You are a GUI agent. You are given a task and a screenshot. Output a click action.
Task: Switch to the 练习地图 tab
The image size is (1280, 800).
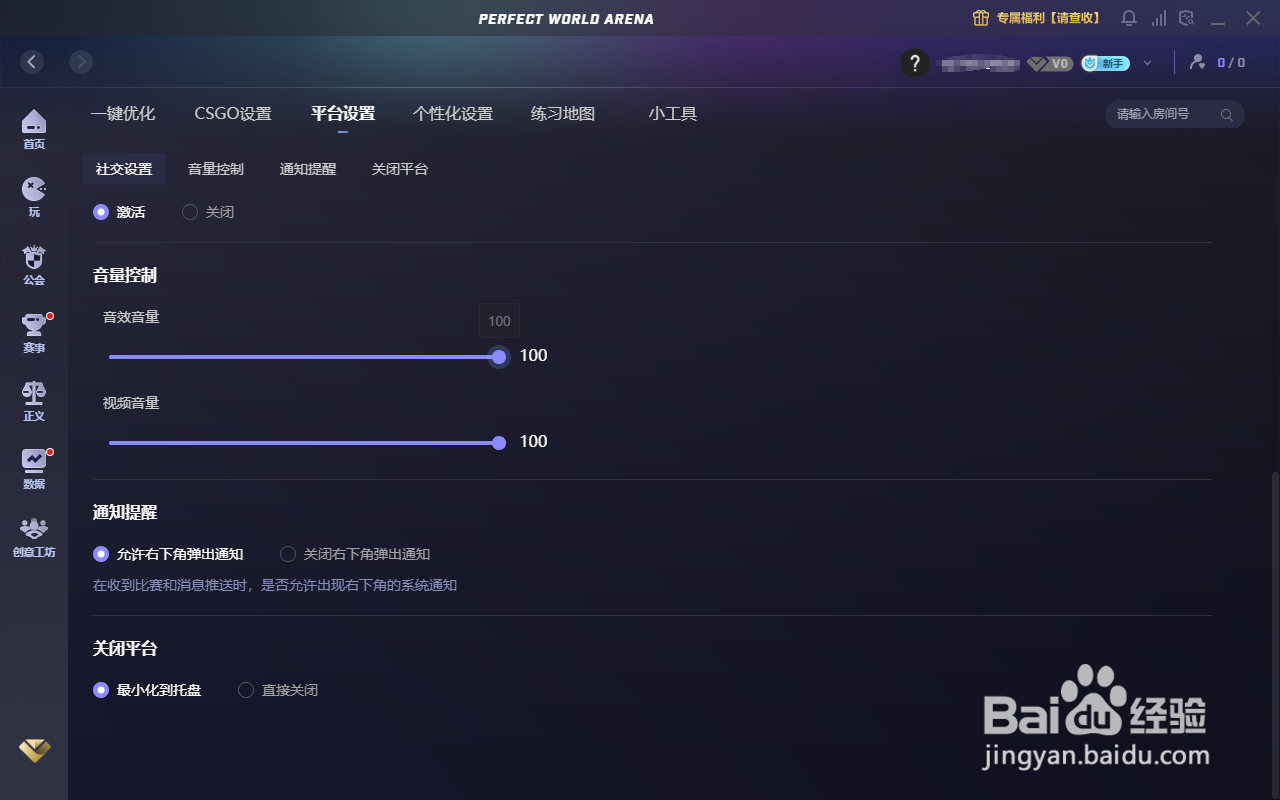pyautogui.click(x=563, y=114)
